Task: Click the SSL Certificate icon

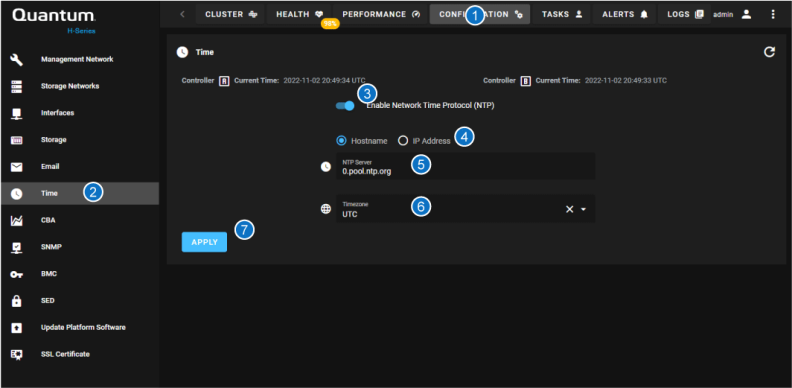Action: [x=17, y=355]
